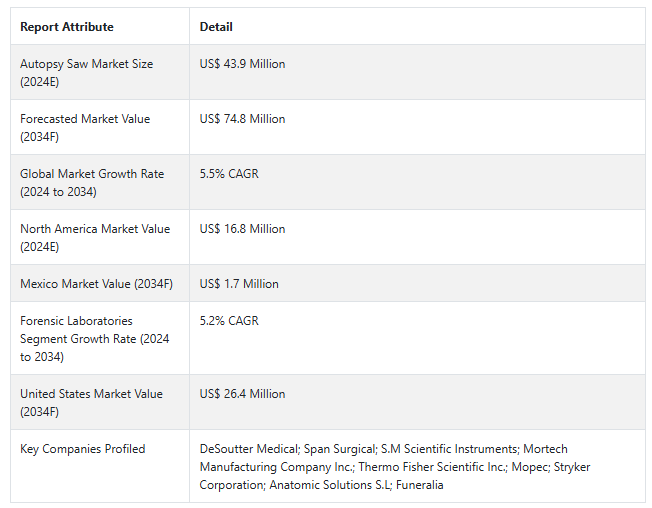Click the 5.5% CAGR value

pyautogui.click(x=229, y=174)
